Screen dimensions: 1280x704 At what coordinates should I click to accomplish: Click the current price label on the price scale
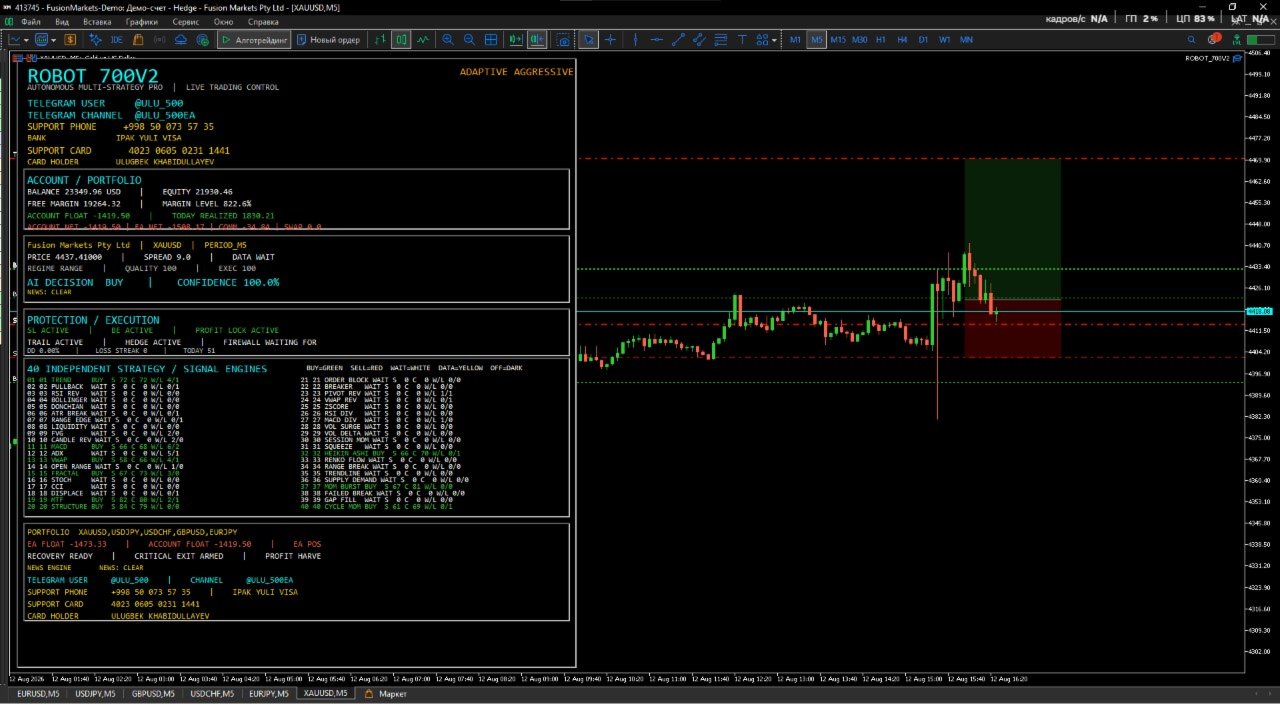coord(1258,311)
